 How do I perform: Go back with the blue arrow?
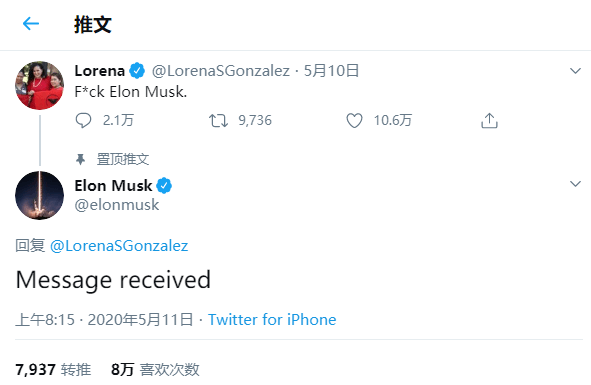pyautogui.click(x=31, y=24)
